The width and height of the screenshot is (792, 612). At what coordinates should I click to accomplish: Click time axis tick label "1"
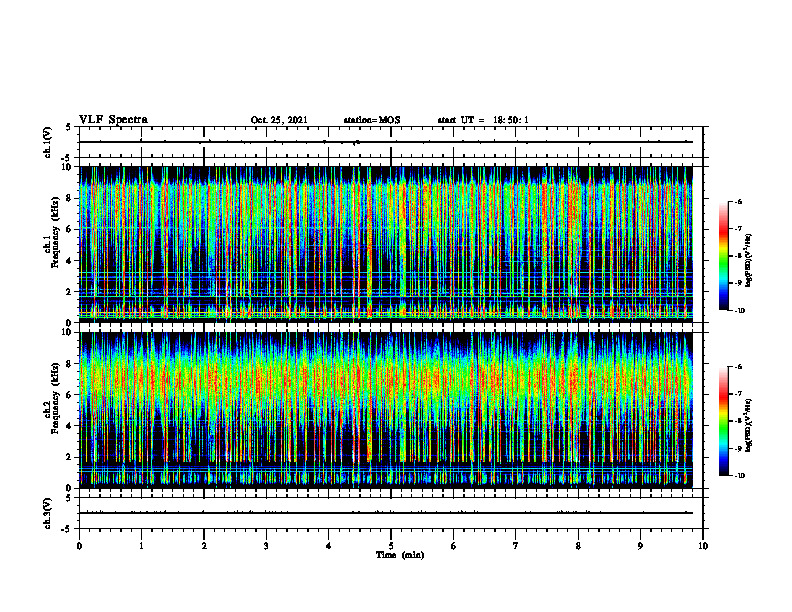coord(141,546)
